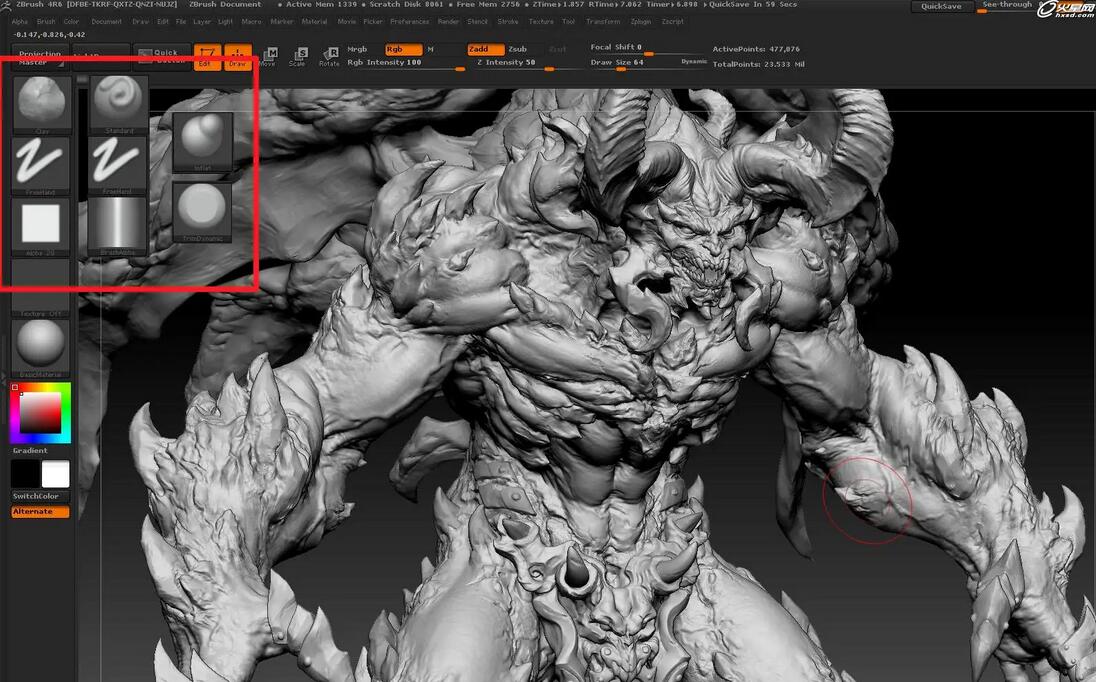Click the ActivePoints: 477,076 readout
Viewport: 1096px width, 682px height.
[x=756, y=49]
